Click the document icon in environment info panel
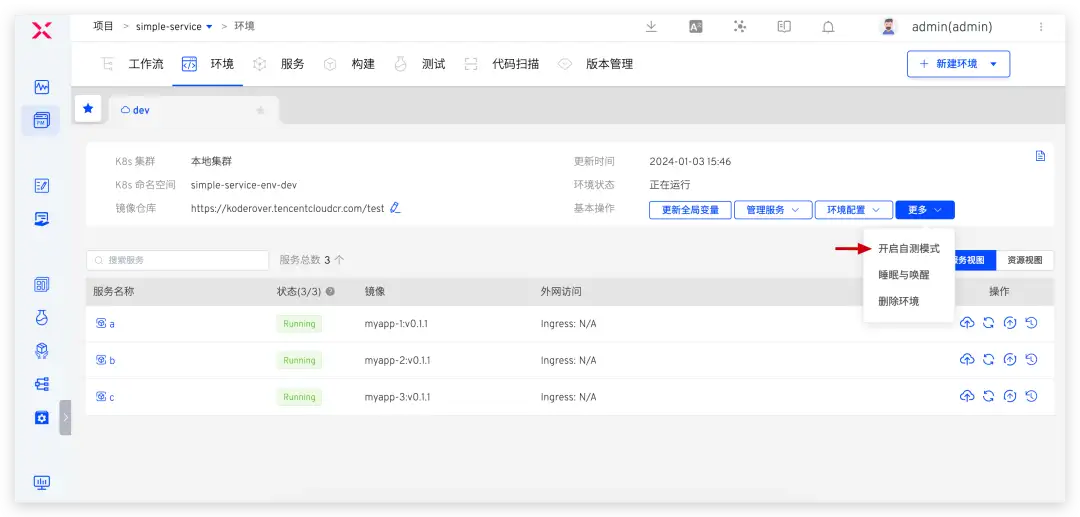Image resolution: width=1080 pixels, height=517 pixels. (1040, 156)
